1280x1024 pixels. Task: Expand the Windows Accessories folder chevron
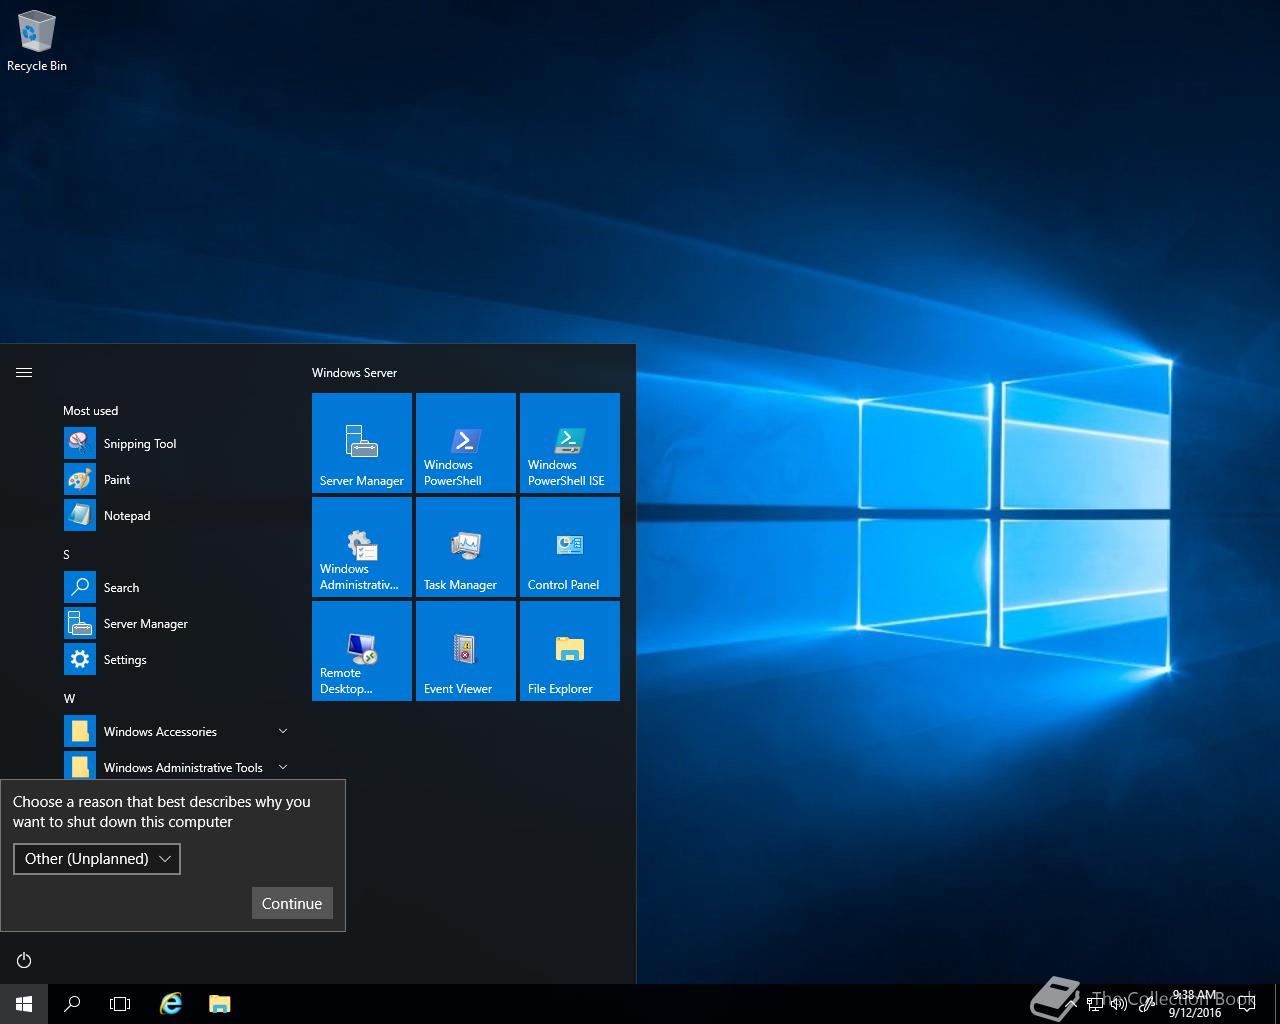[x=282, y=732]
